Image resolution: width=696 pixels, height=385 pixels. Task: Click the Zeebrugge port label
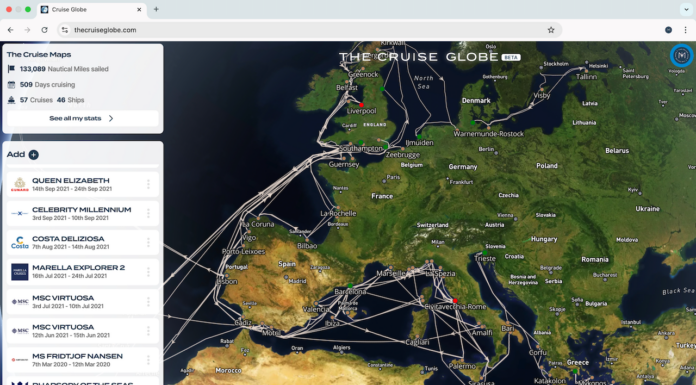tap(403, 155)
